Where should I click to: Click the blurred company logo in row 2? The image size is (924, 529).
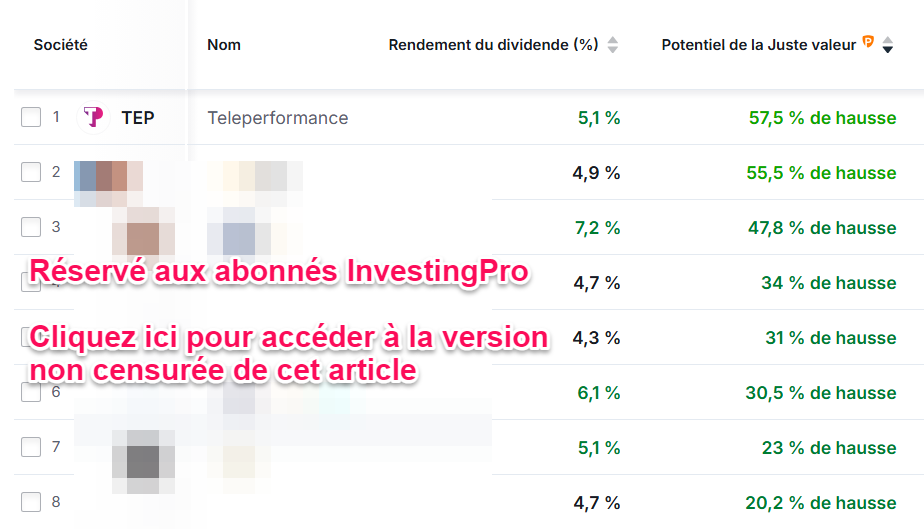tap(108, 178)
